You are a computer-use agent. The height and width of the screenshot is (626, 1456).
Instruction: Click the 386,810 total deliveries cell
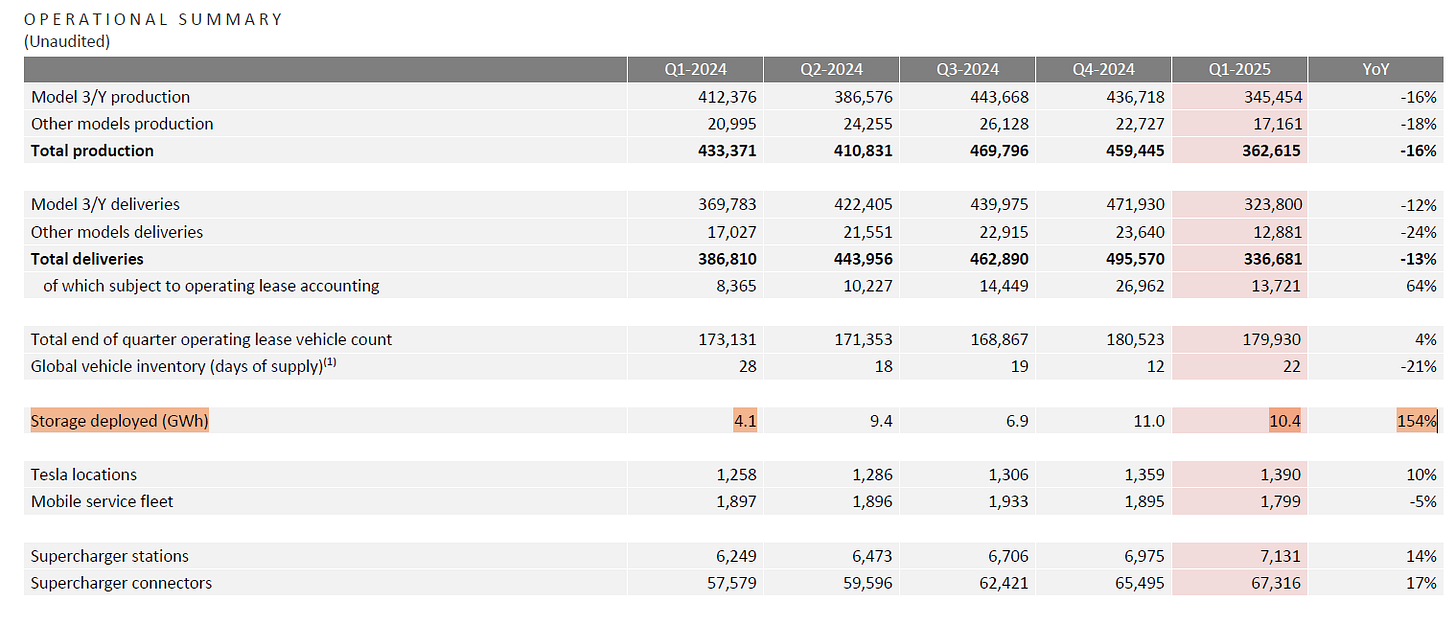click(727, 259)
